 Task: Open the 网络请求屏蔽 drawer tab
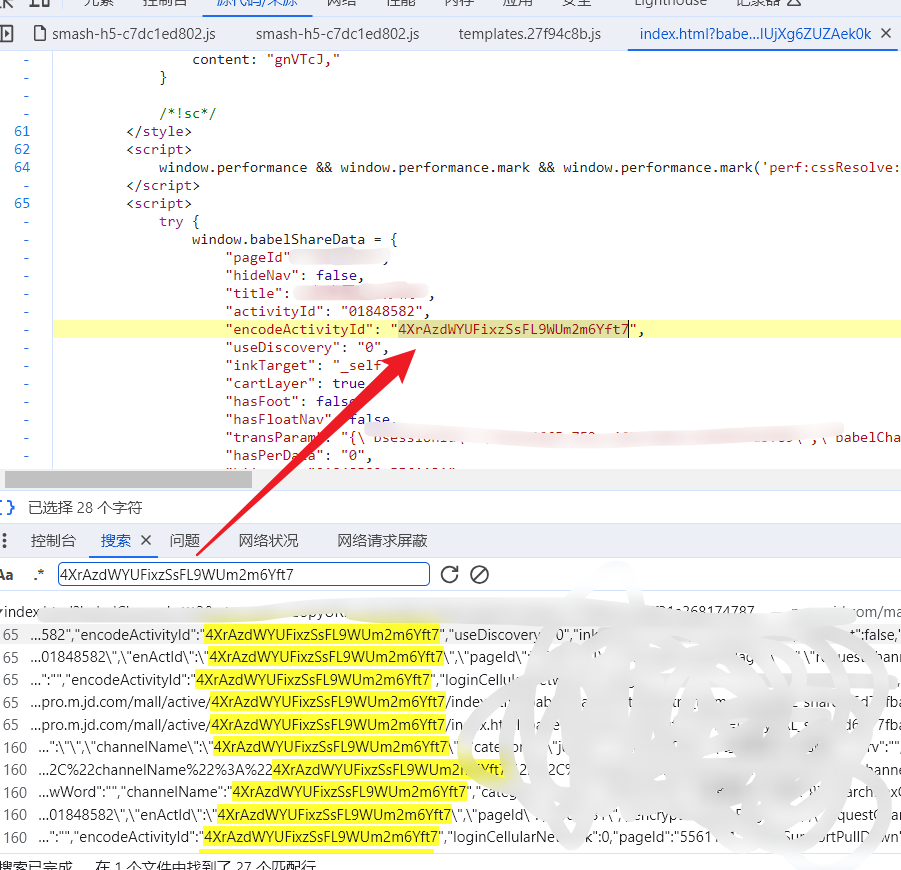[382, 540]
